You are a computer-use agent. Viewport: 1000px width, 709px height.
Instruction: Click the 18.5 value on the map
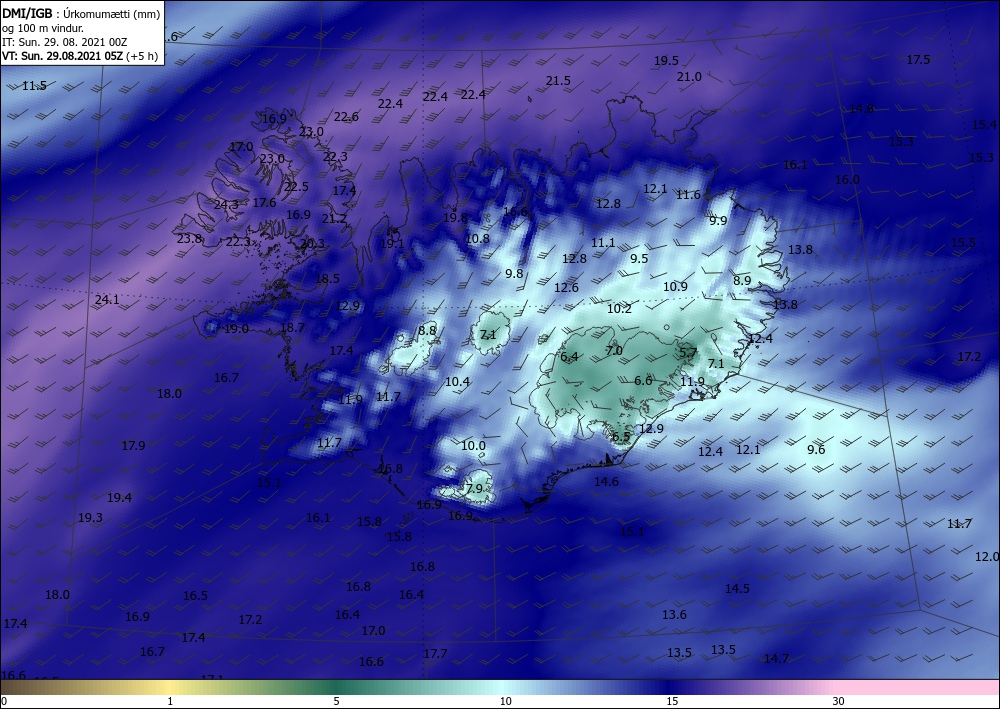[x=327, y=279]
